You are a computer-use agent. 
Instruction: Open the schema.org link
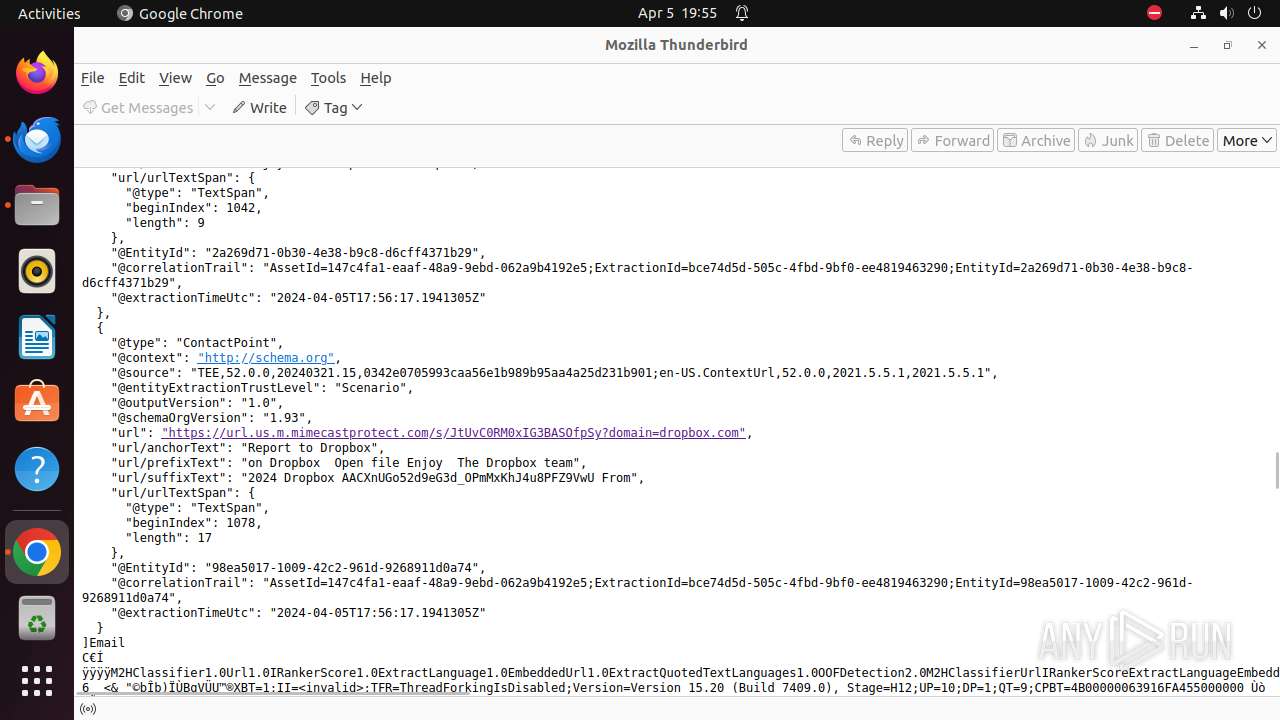point(266,358)
